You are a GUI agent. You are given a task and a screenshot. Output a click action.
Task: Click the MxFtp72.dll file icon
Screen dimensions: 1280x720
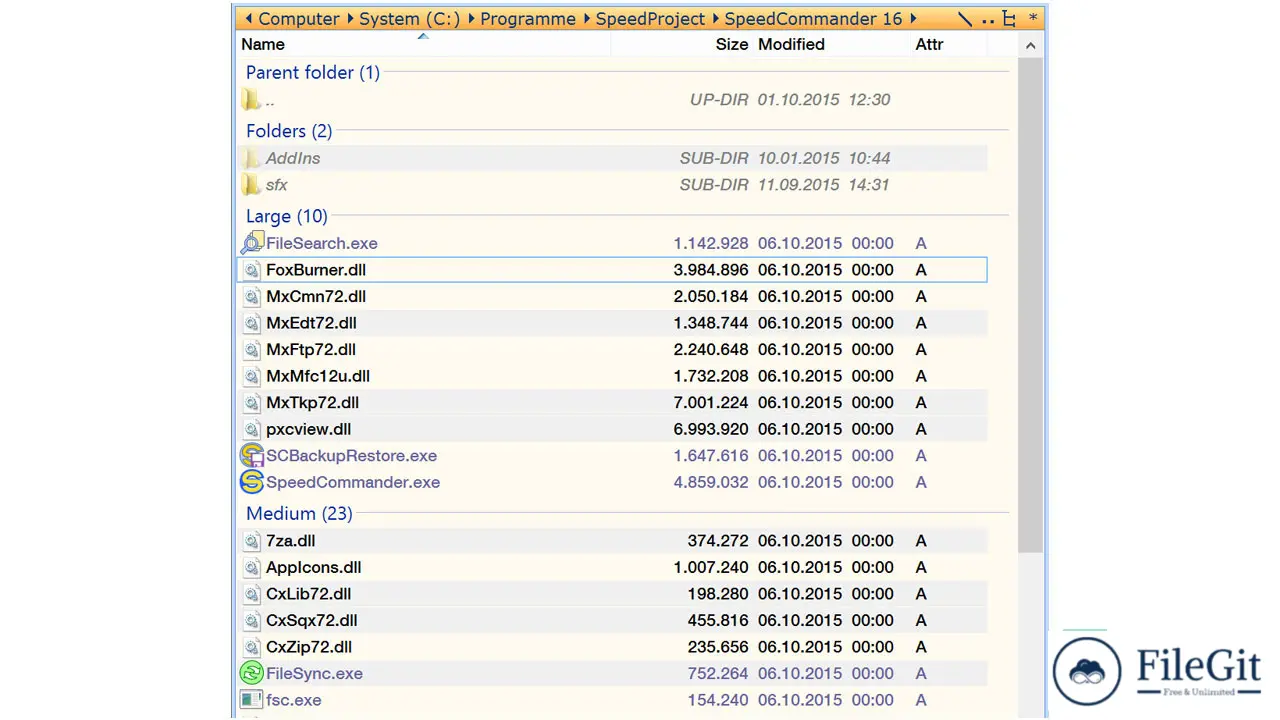[252, 350]
